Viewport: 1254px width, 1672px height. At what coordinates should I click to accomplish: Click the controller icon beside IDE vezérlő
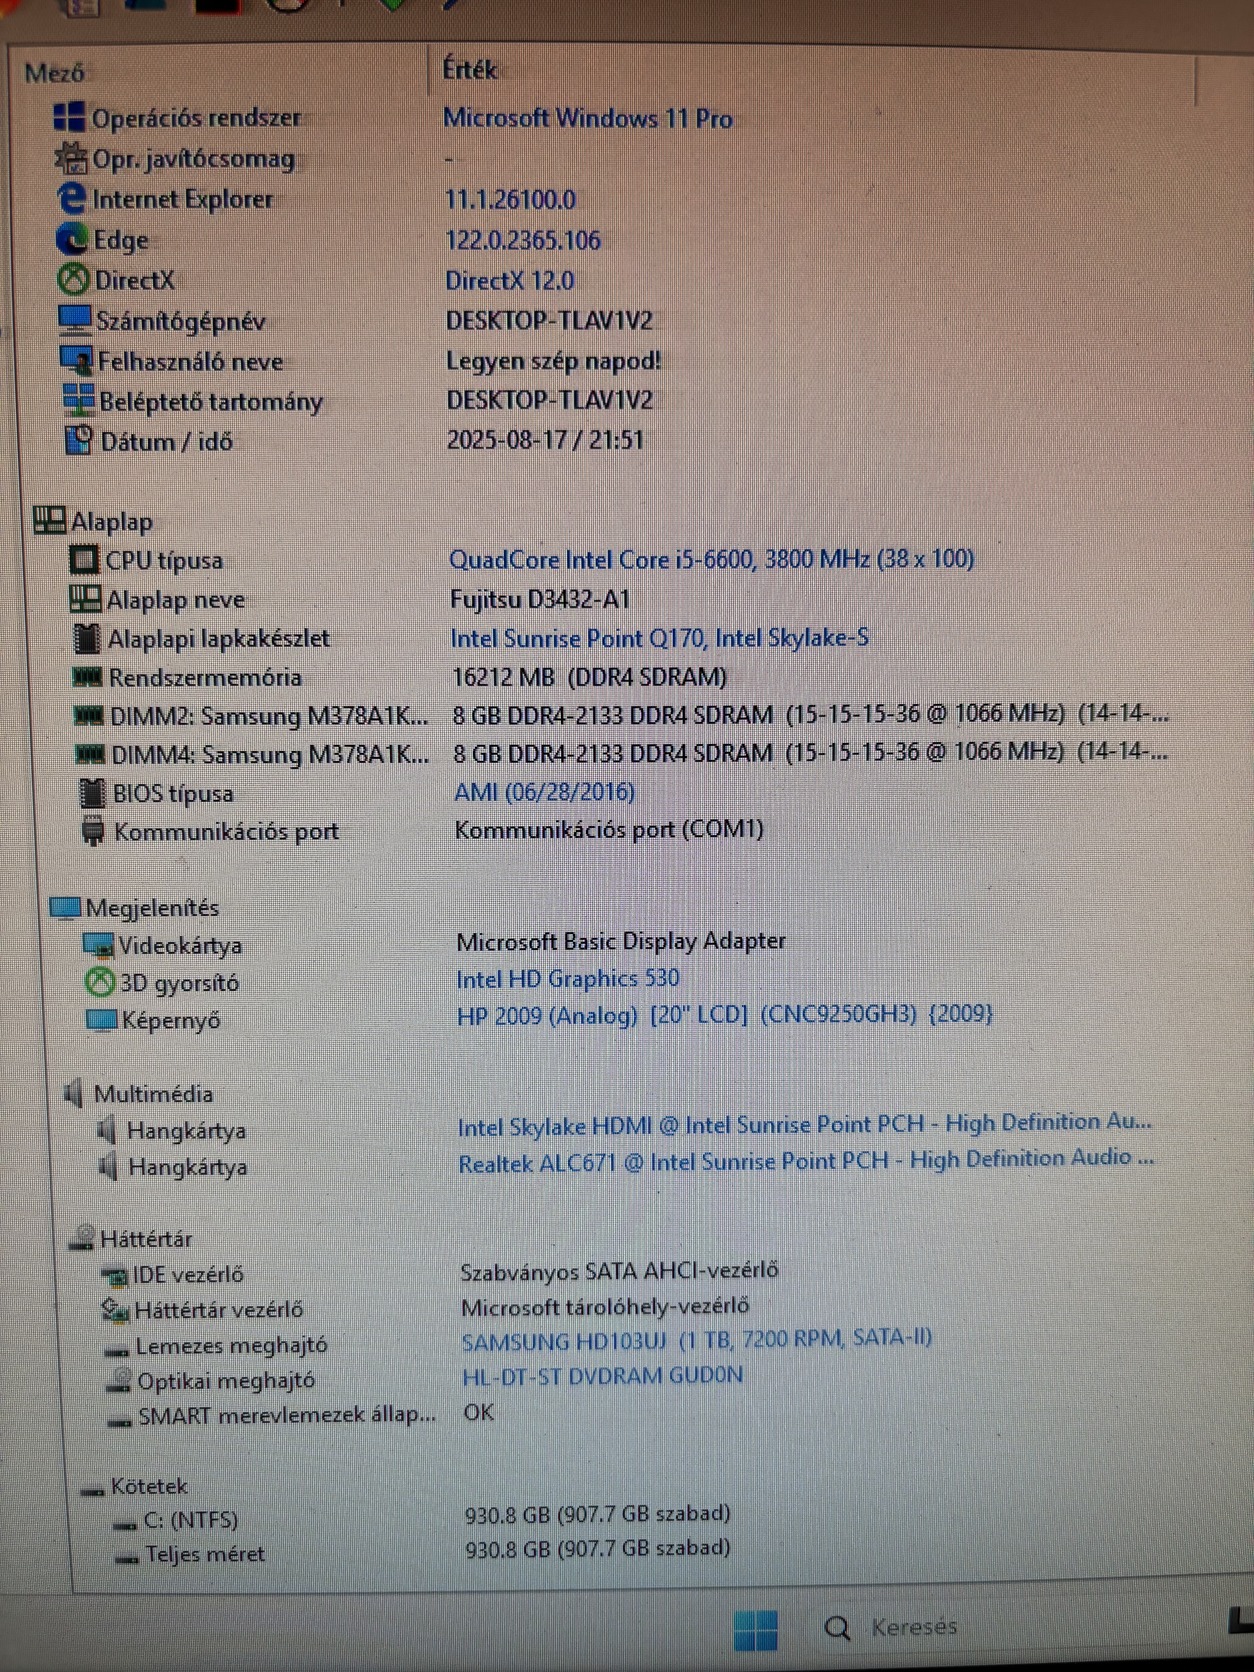(x=115, y=1275)
